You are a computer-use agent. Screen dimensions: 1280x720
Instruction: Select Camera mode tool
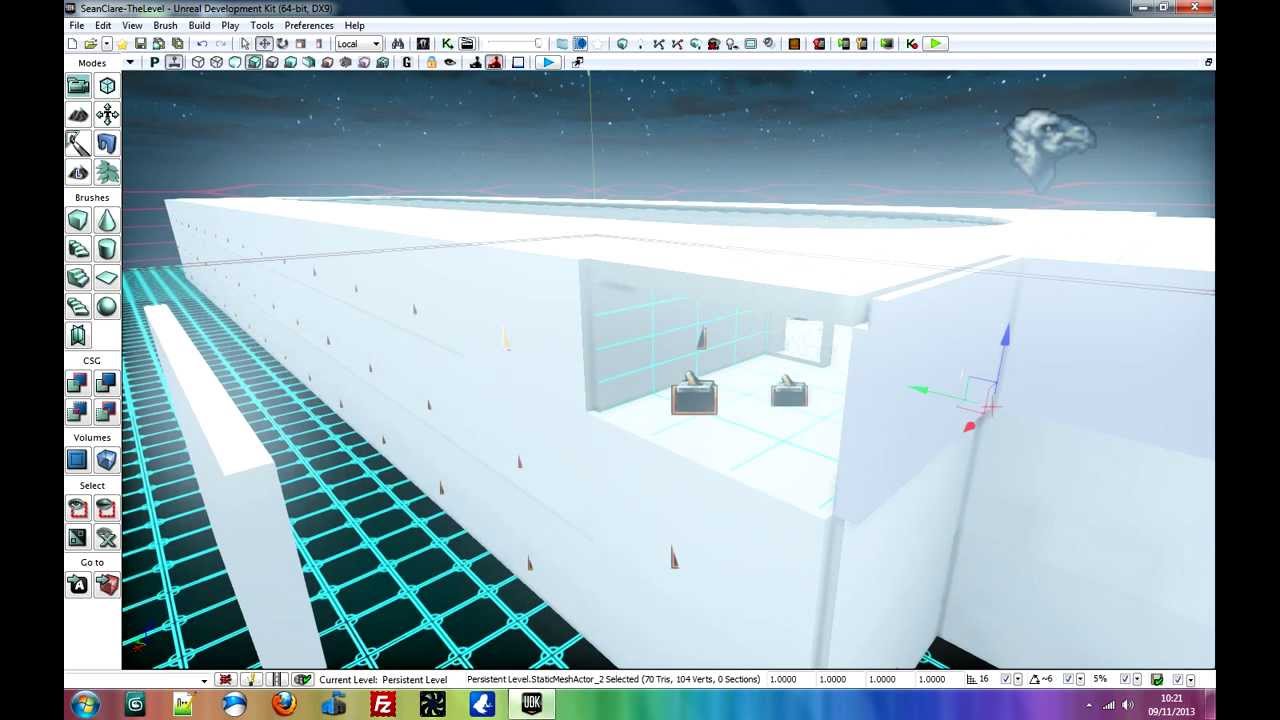[78, 86]
